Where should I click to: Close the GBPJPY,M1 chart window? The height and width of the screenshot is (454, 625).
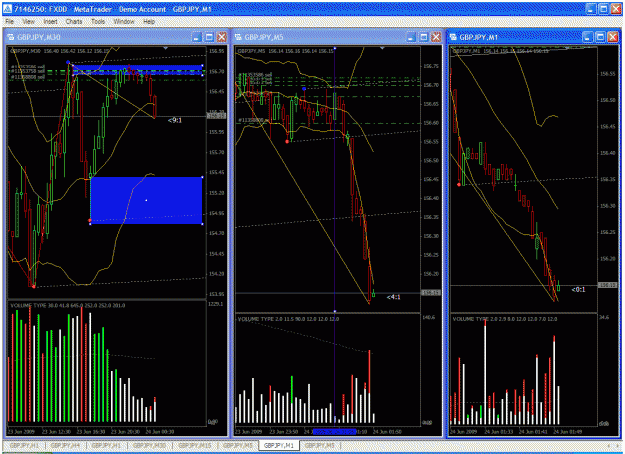tap(613, 37)
